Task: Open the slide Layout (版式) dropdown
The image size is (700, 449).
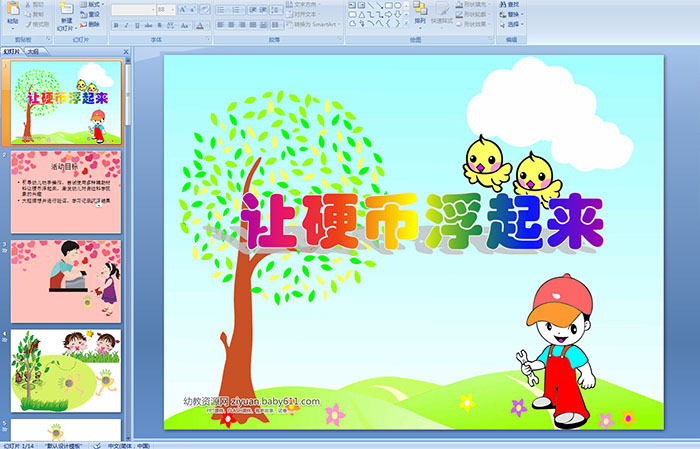Action: pyautogui.click(x=92, y=4)
